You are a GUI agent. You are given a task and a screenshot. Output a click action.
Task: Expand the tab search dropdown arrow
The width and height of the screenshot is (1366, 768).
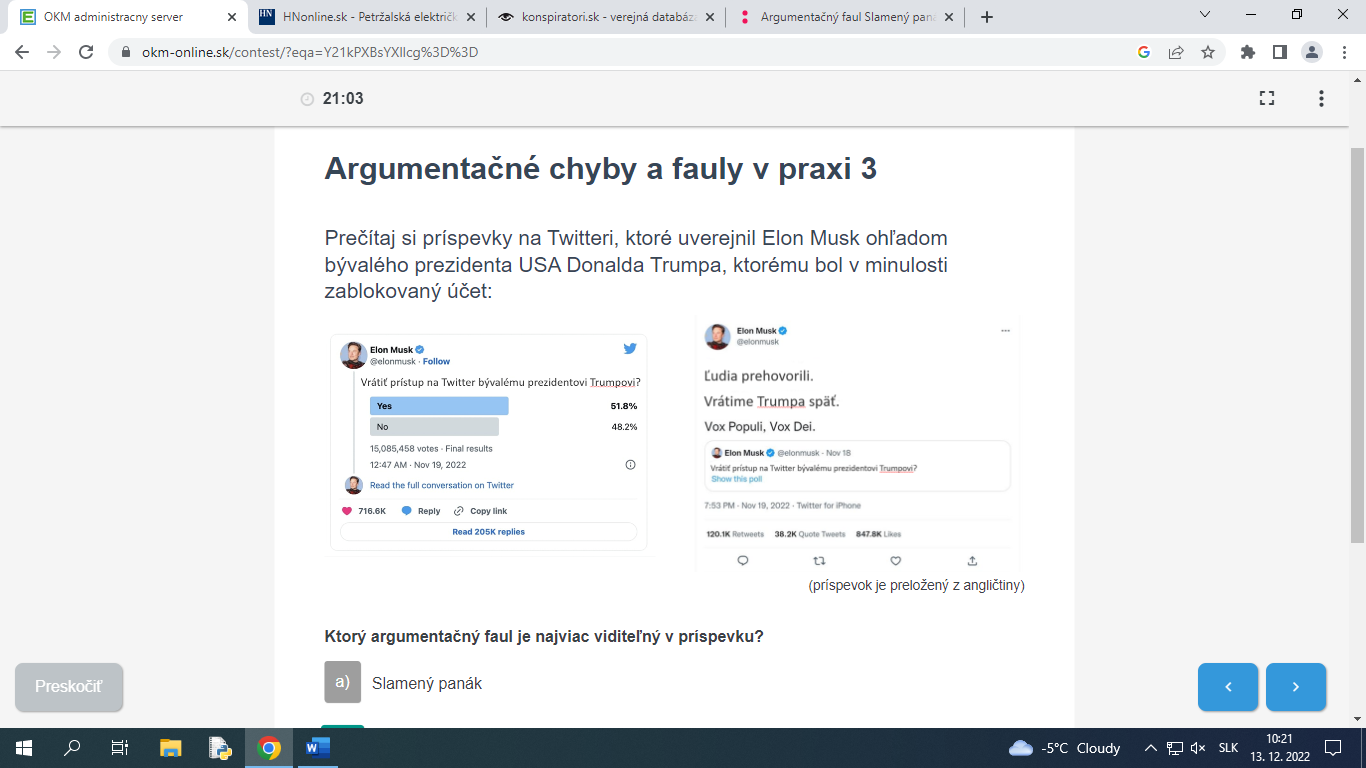[x=1204, y=15]
